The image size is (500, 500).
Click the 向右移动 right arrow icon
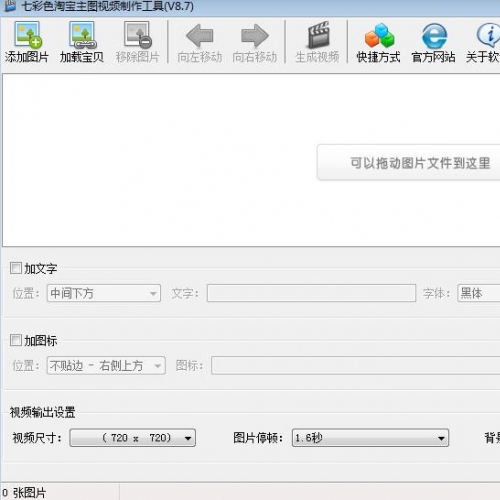(x=255, y=35)
